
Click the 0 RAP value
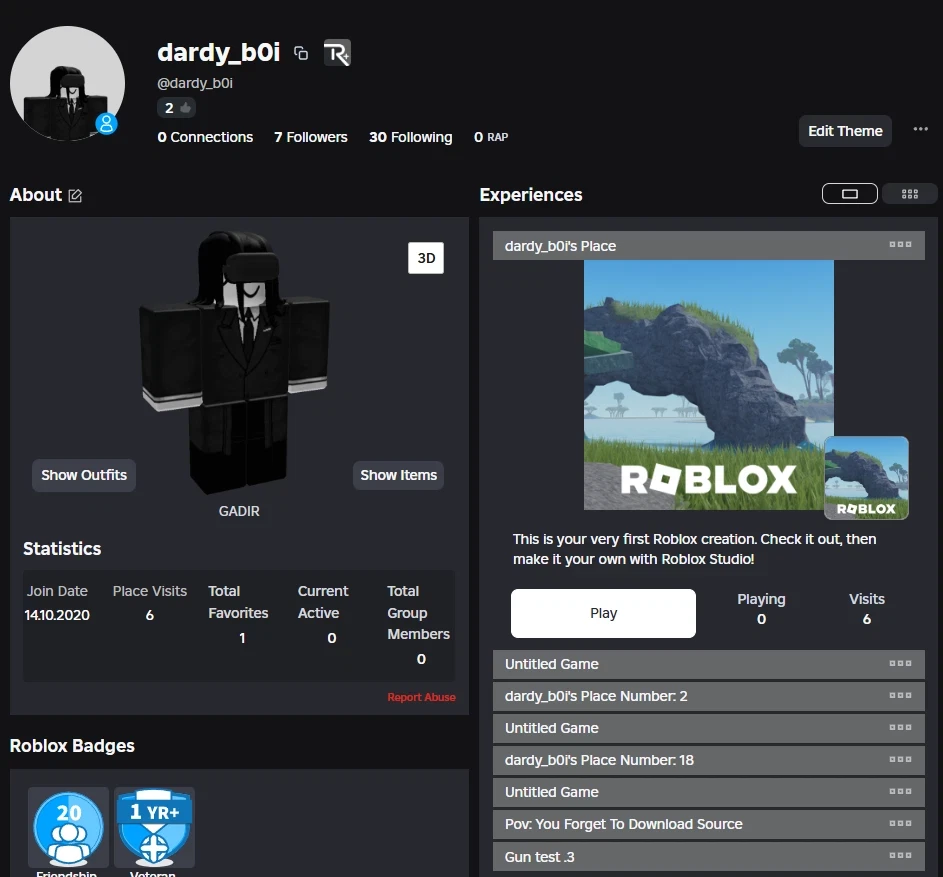[x=491, y=137]
